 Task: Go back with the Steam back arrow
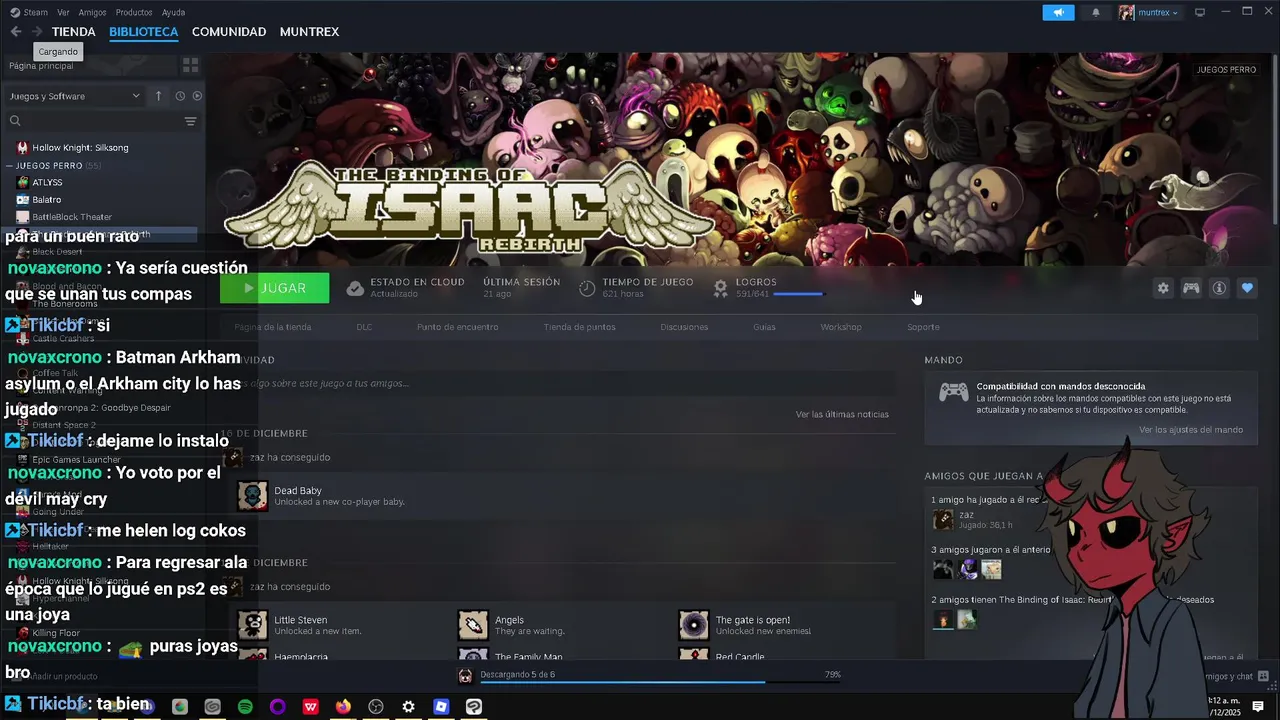[16, 32]
